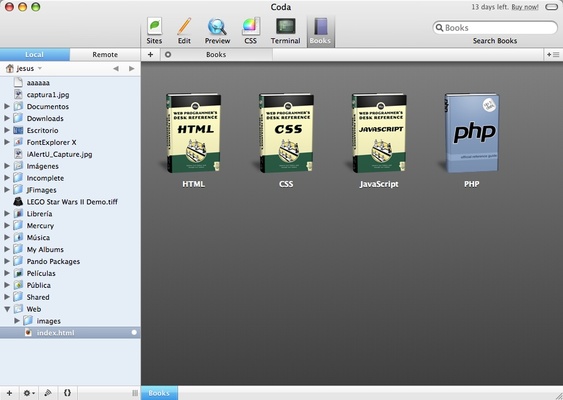
Task: Launch the Terminal toolbar icon
Action: tap(285, 31)
